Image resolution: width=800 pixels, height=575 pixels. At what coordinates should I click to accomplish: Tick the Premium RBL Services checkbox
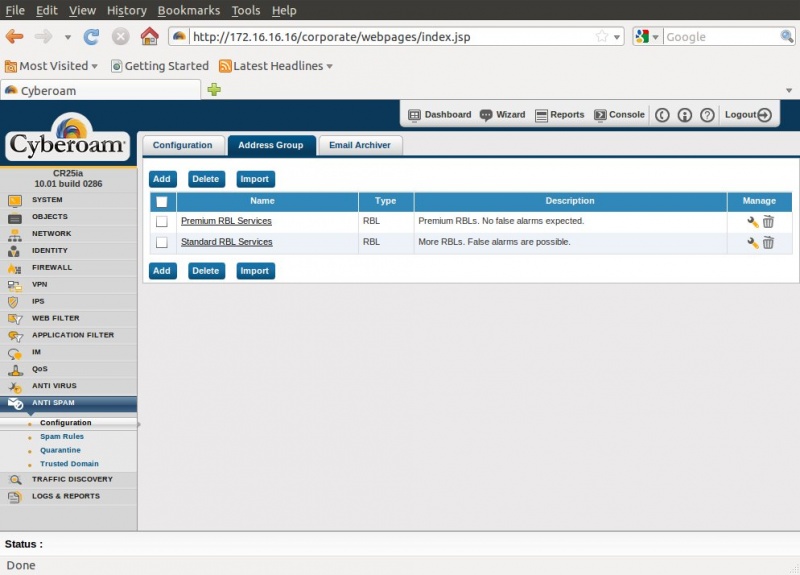(161, 221)
